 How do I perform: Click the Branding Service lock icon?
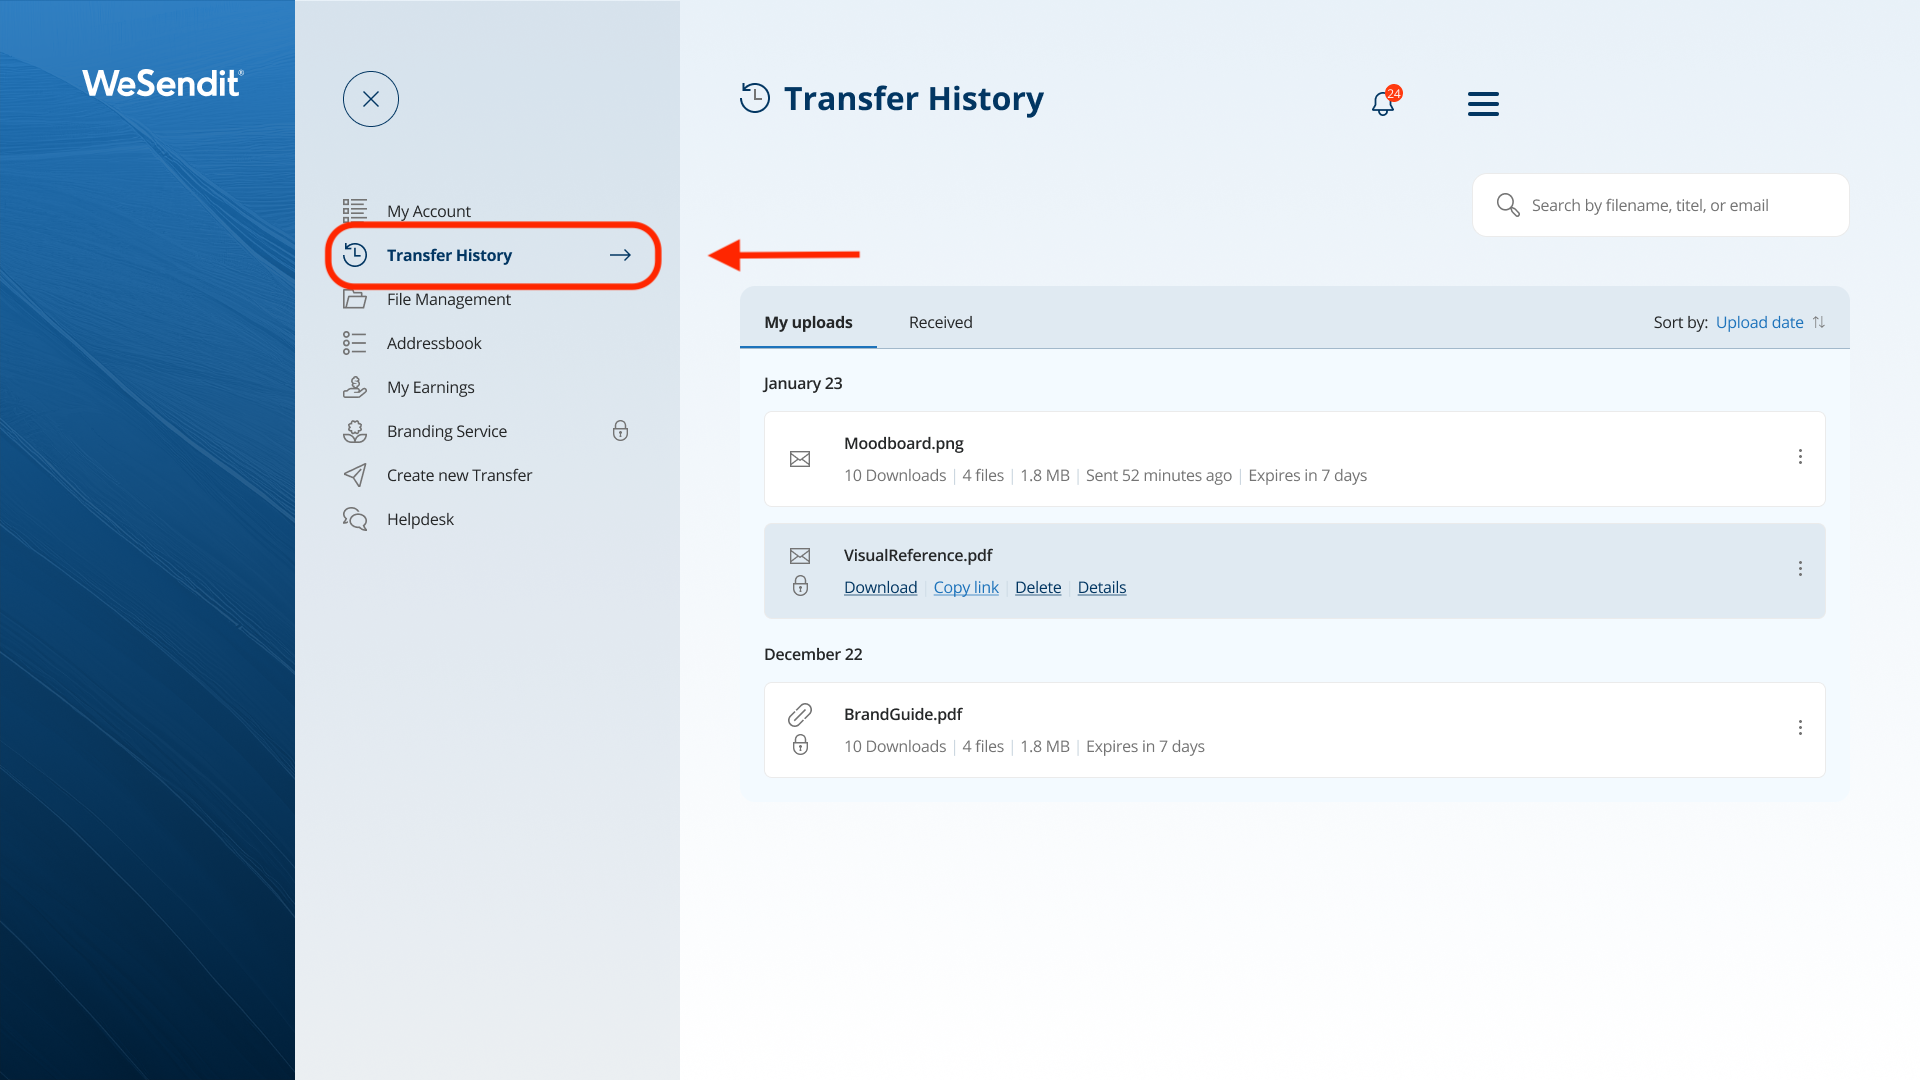pos(620,431)
